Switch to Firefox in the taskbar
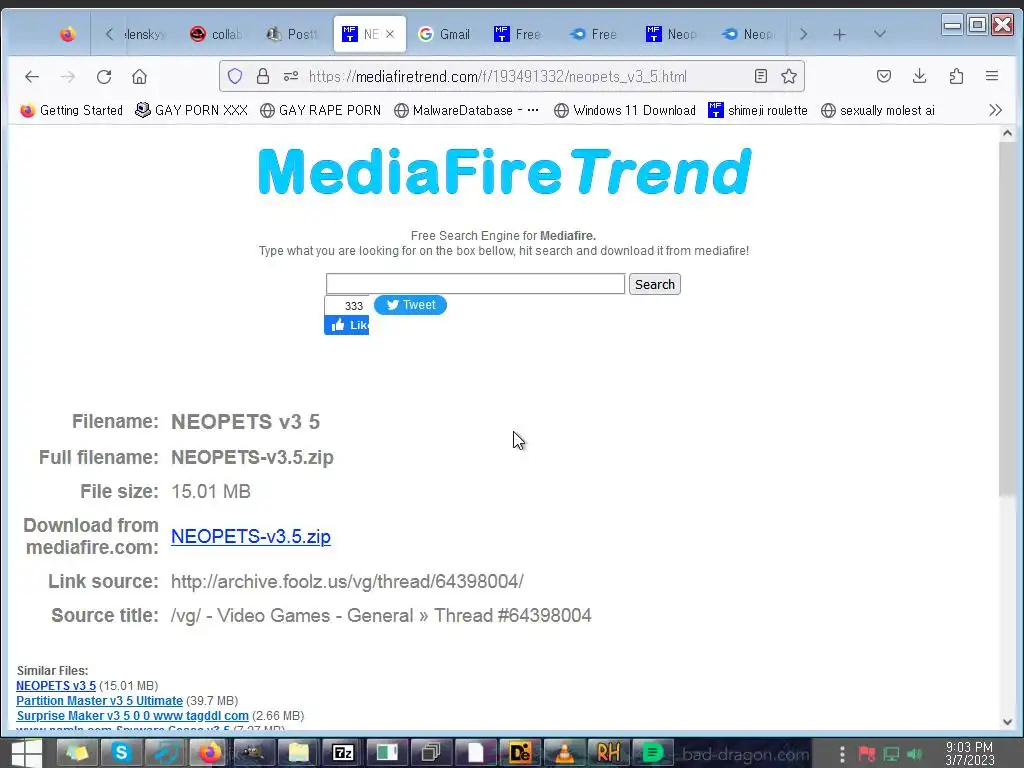Viewport: 1024px width, 768px height. (210, 752)
